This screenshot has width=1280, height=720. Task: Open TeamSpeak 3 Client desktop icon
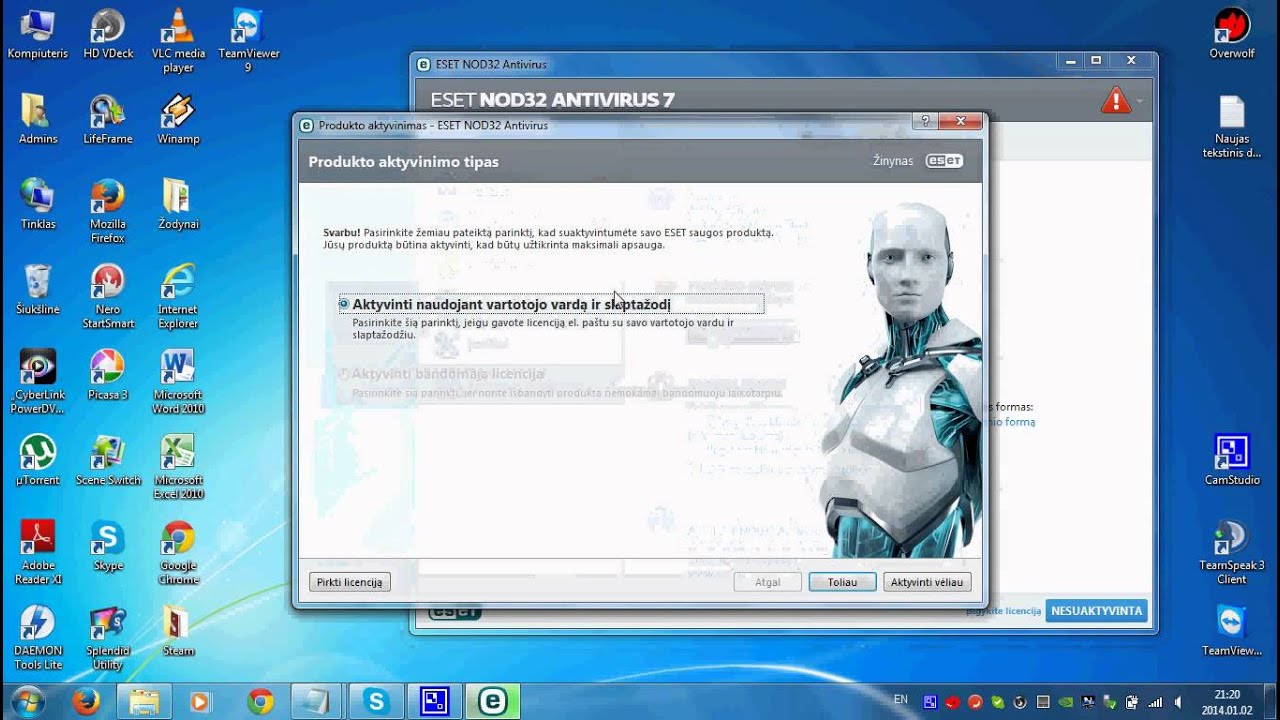[x=1232, y=552]
